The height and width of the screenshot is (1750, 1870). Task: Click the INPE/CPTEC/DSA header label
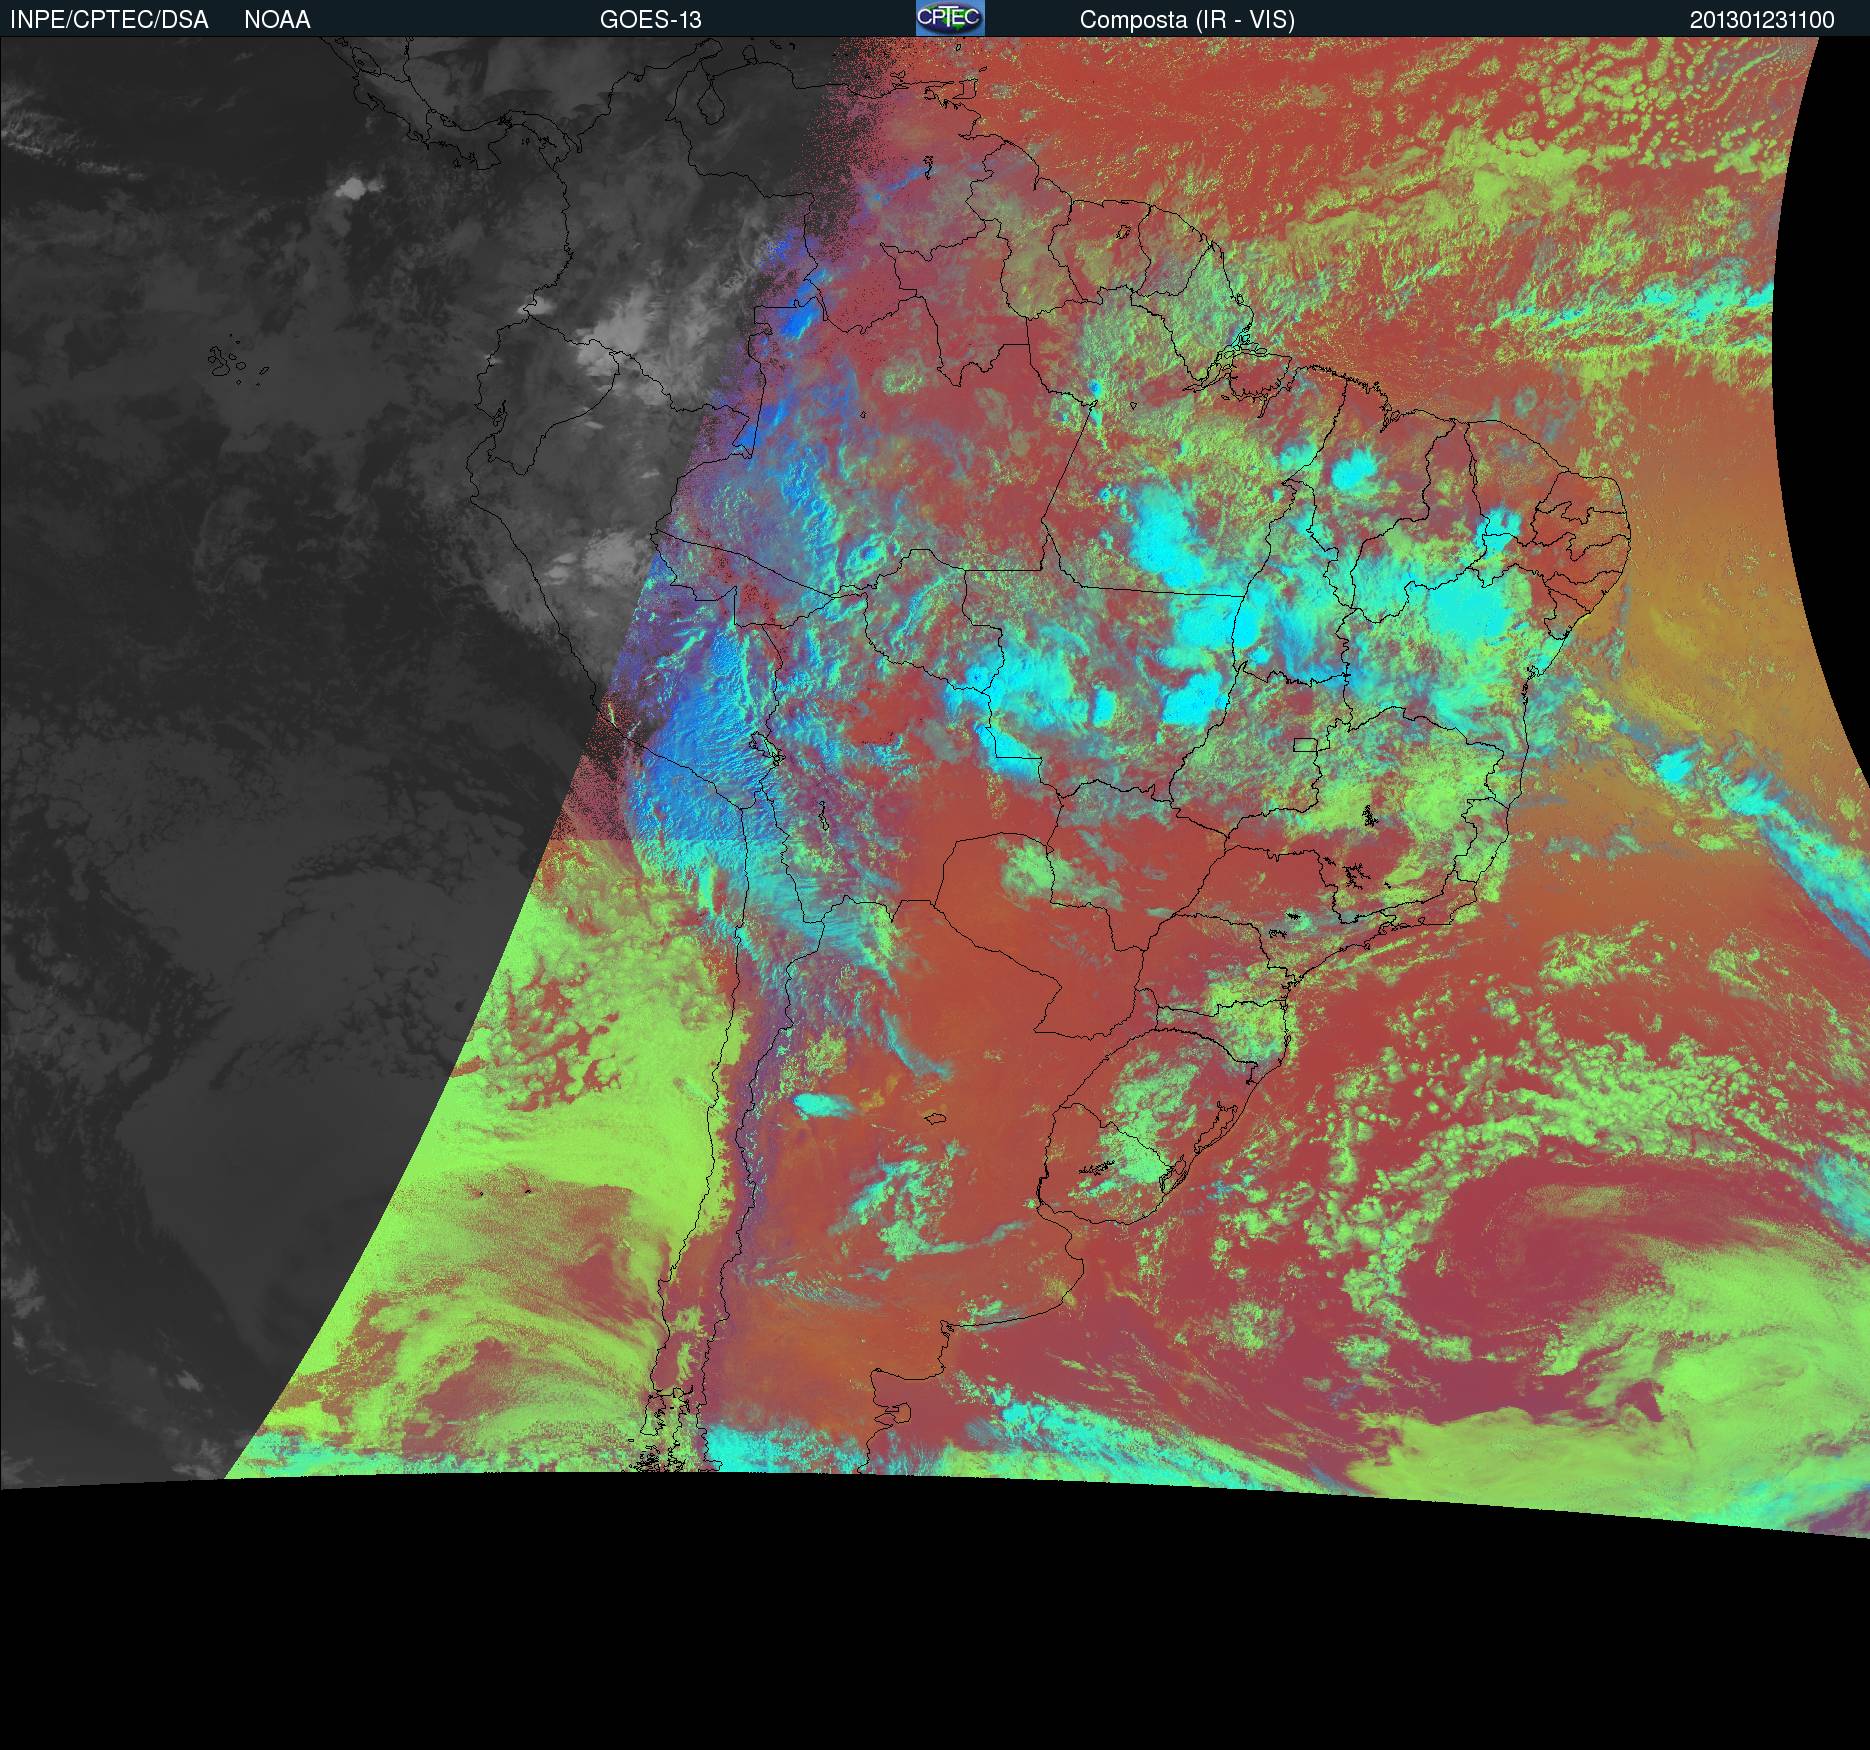coord(109,20)
